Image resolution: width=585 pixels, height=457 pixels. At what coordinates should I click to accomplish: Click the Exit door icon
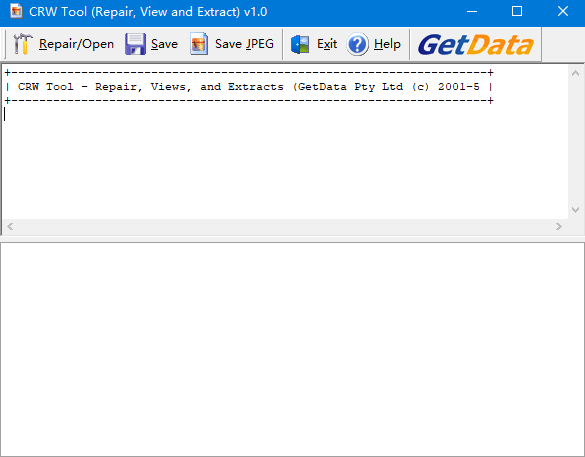pyautogui.click(x=300, y=44)
